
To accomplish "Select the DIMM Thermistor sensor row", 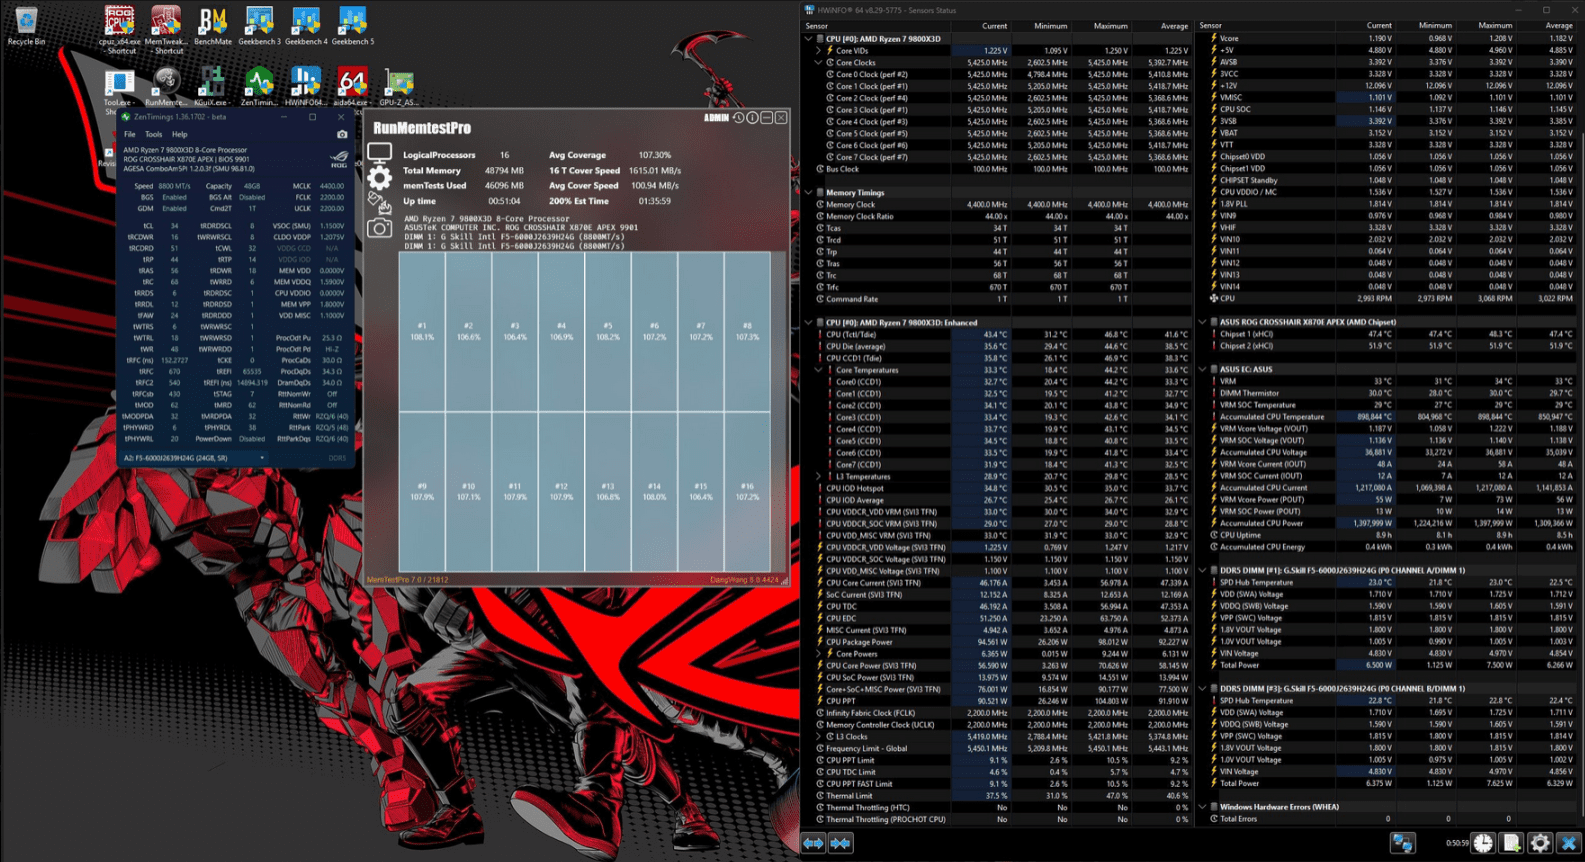I will point(1389,393).
